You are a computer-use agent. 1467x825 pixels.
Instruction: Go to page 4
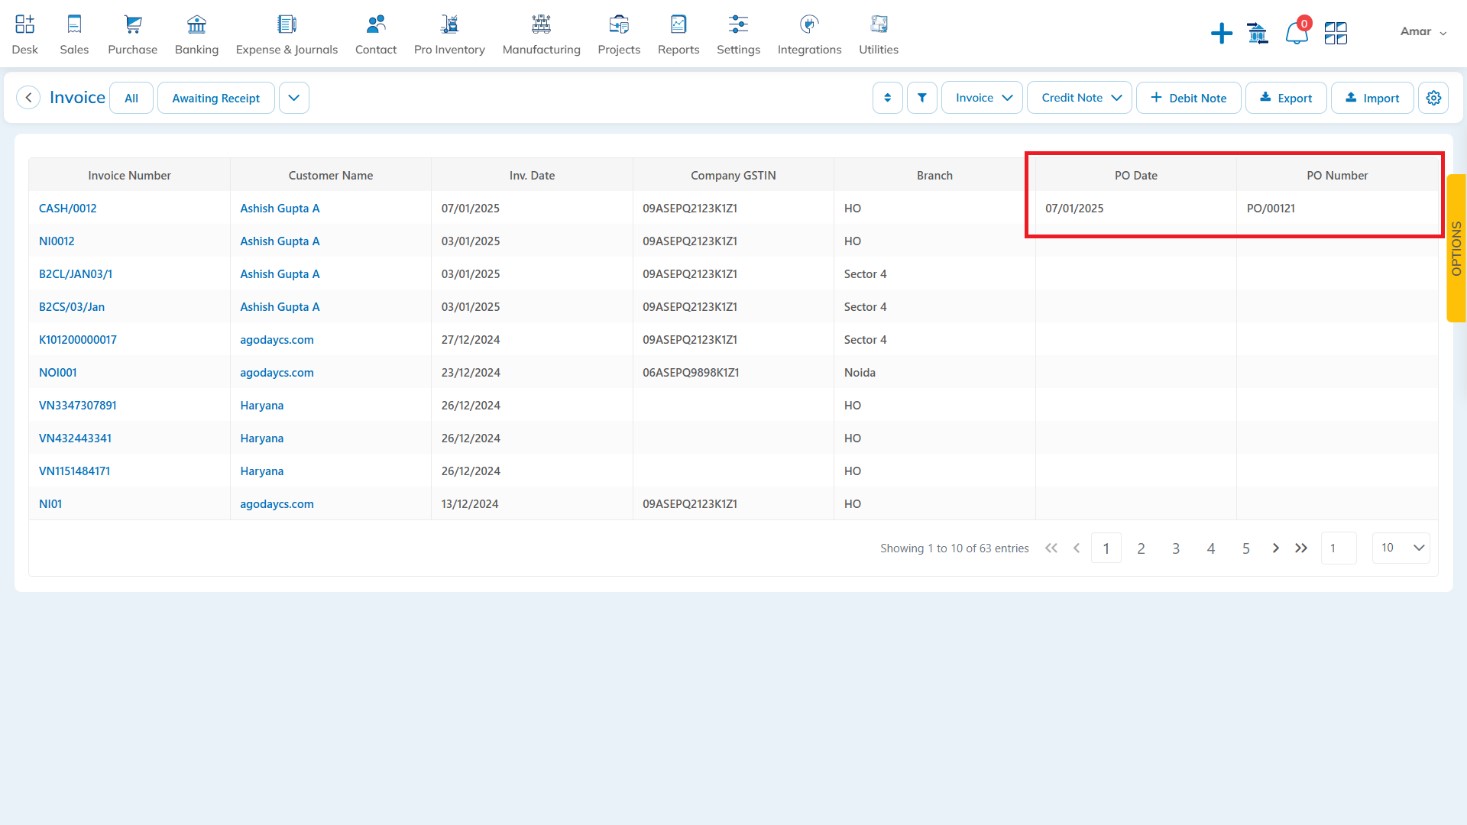[x=1211, y=548]
